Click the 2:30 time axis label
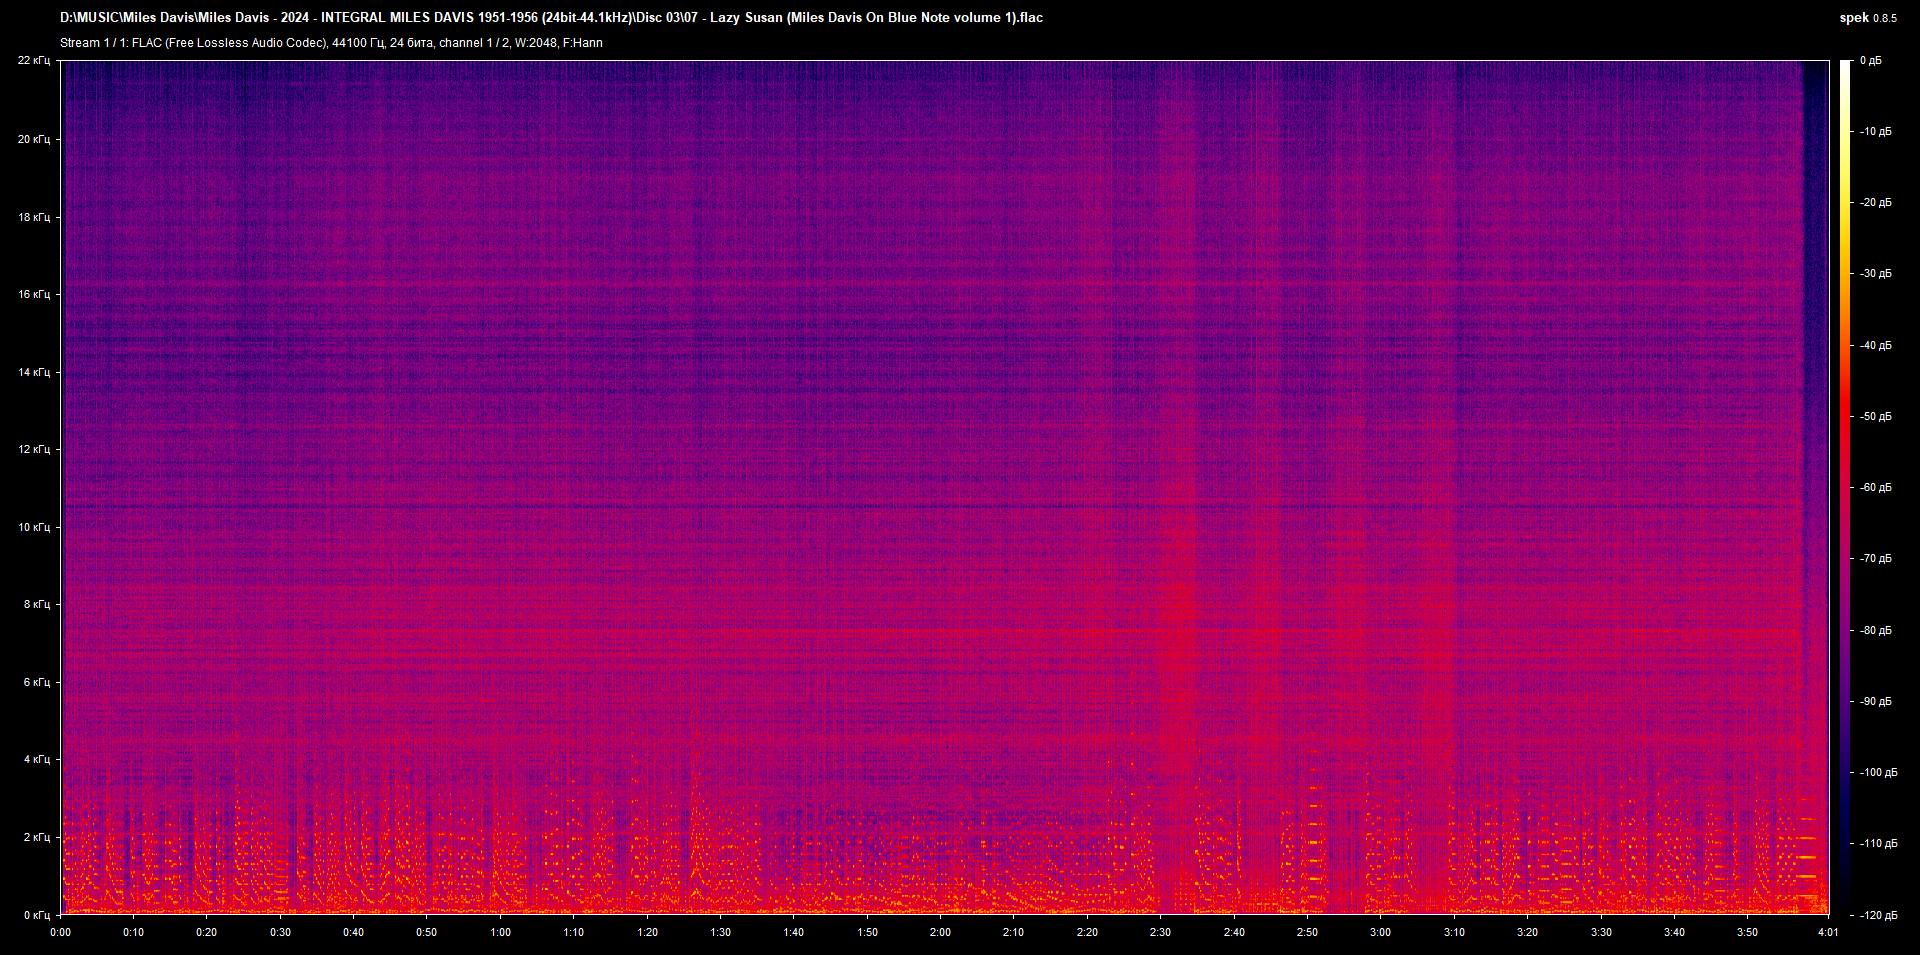 (x=1161, y=932)
